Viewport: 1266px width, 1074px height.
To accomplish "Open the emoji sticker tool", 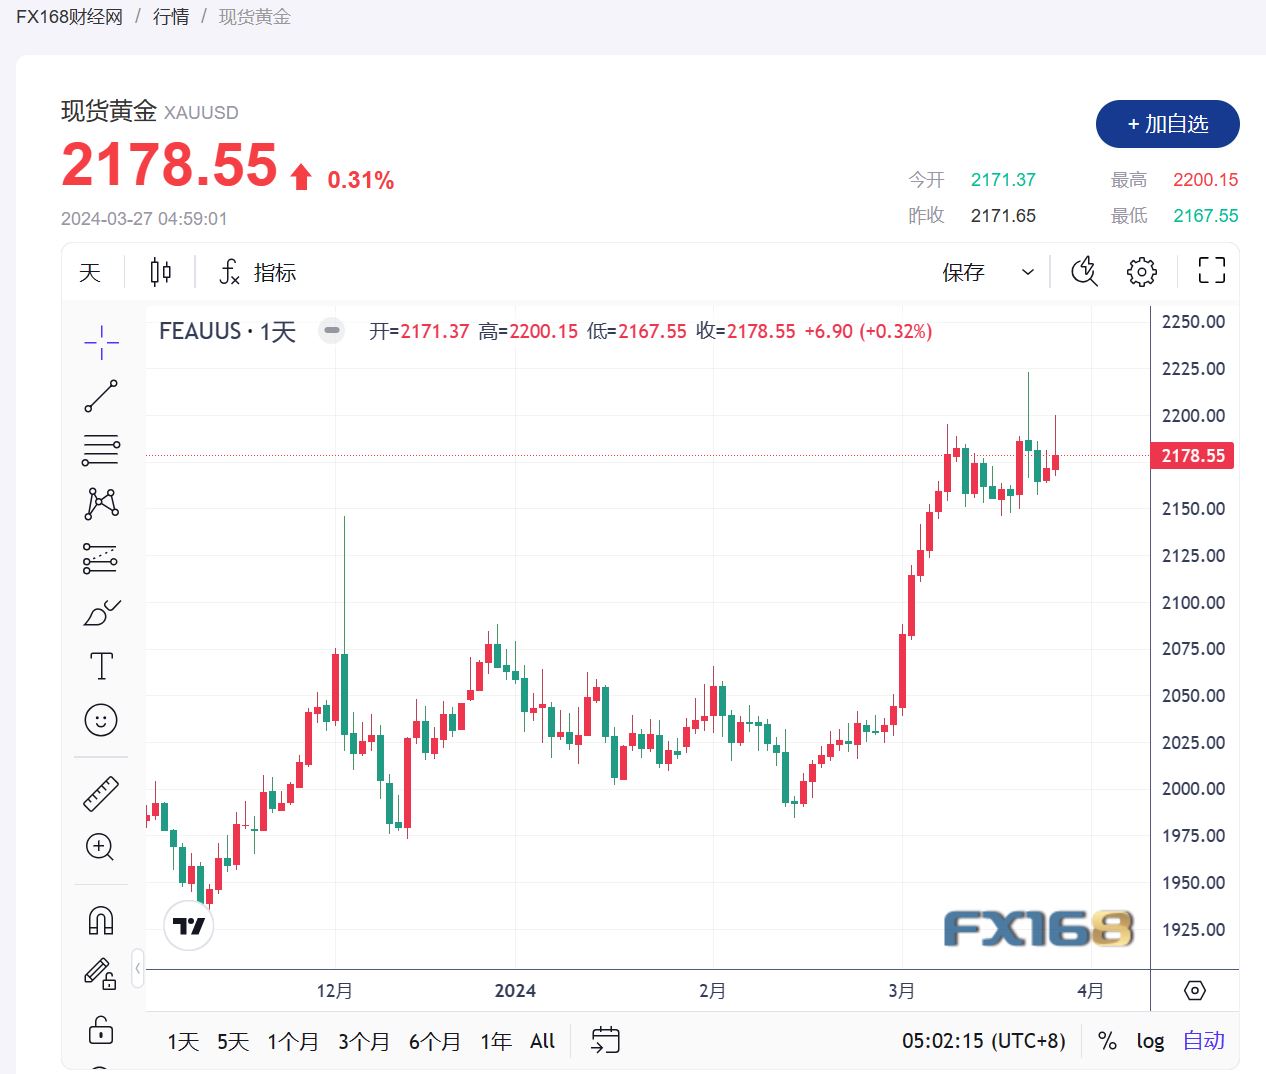I will click(x=100, y=719).
